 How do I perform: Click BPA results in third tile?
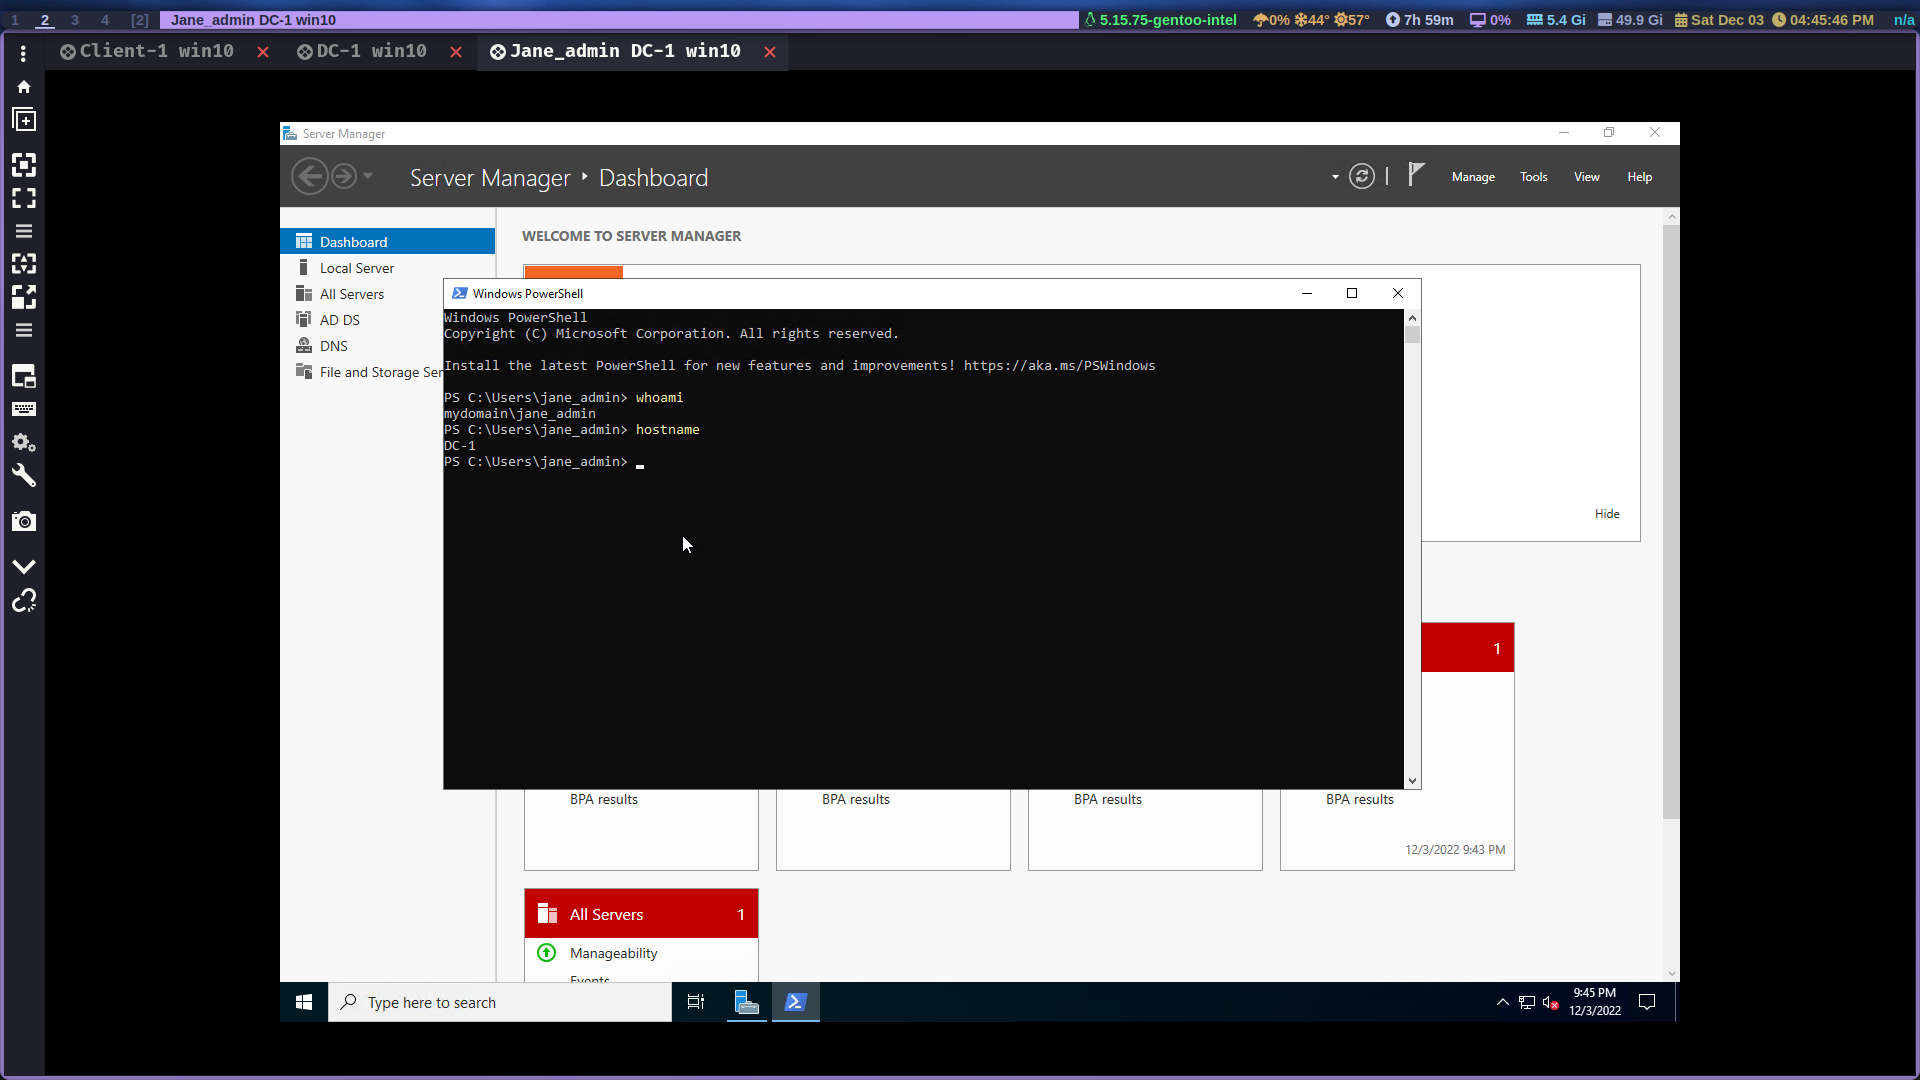coord(1107,799)
